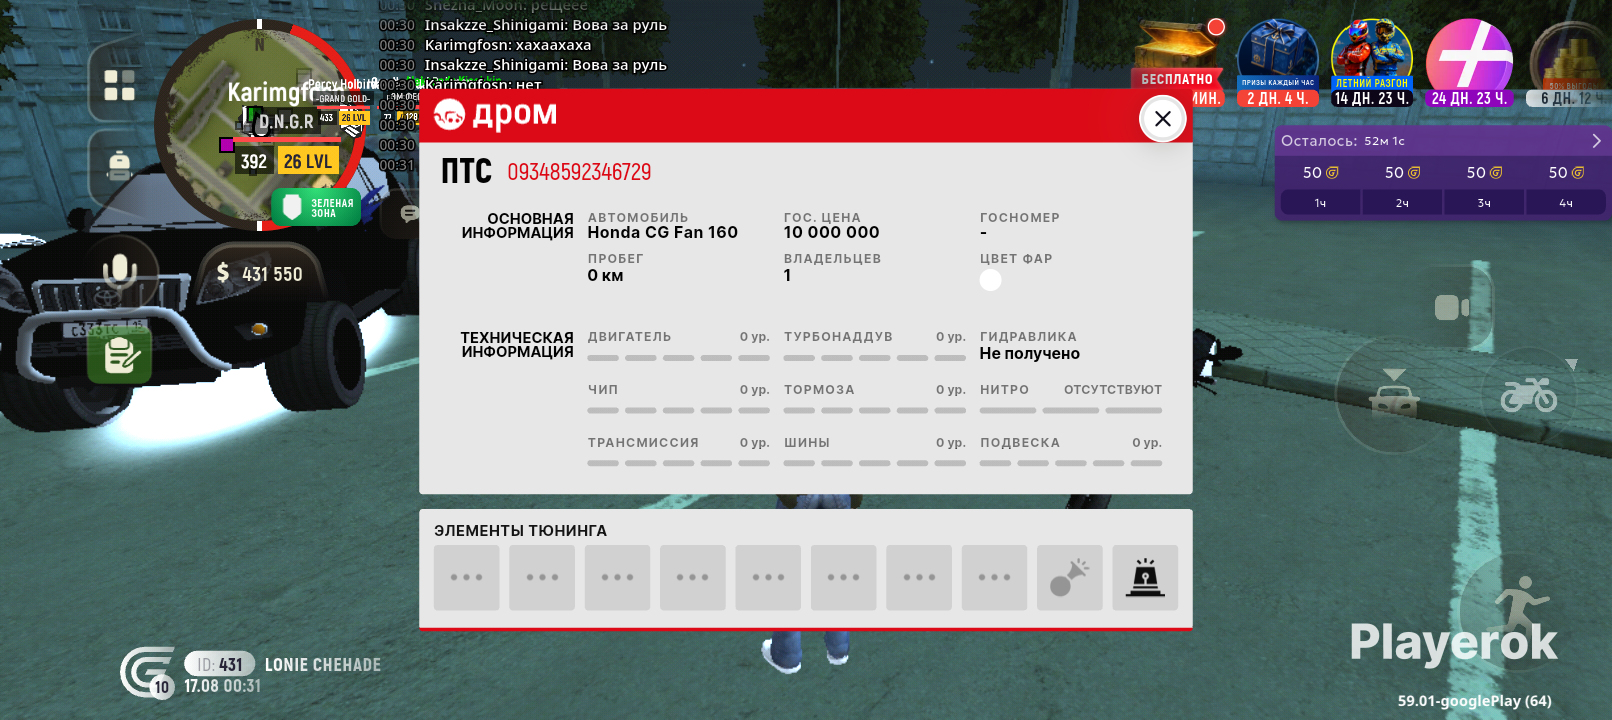The height and width of the screenshot is (720, 1612).
Task: Click the Нитро level bar
Action: pos(1071,410)
